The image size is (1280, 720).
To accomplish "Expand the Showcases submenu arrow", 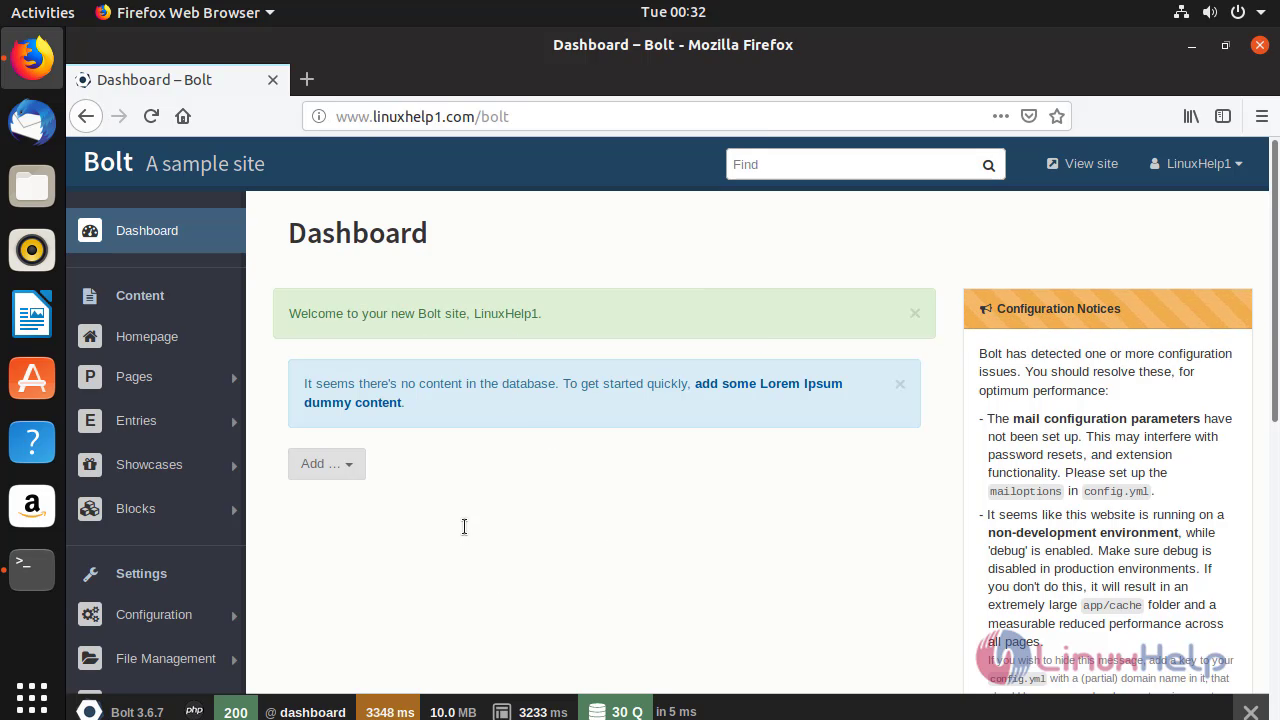I will [234, 466].
